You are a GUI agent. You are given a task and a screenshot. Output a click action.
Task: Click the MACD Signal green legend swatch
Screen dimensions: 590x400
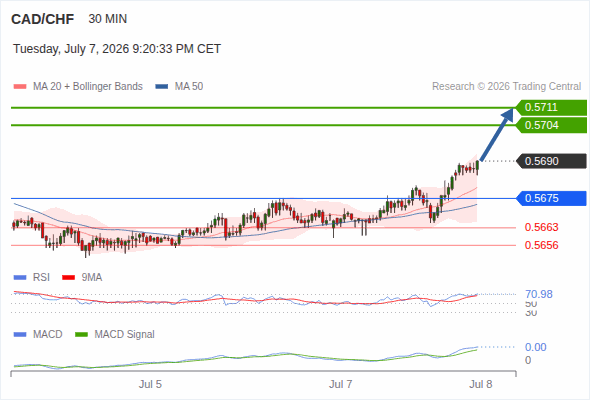(81, 335)
